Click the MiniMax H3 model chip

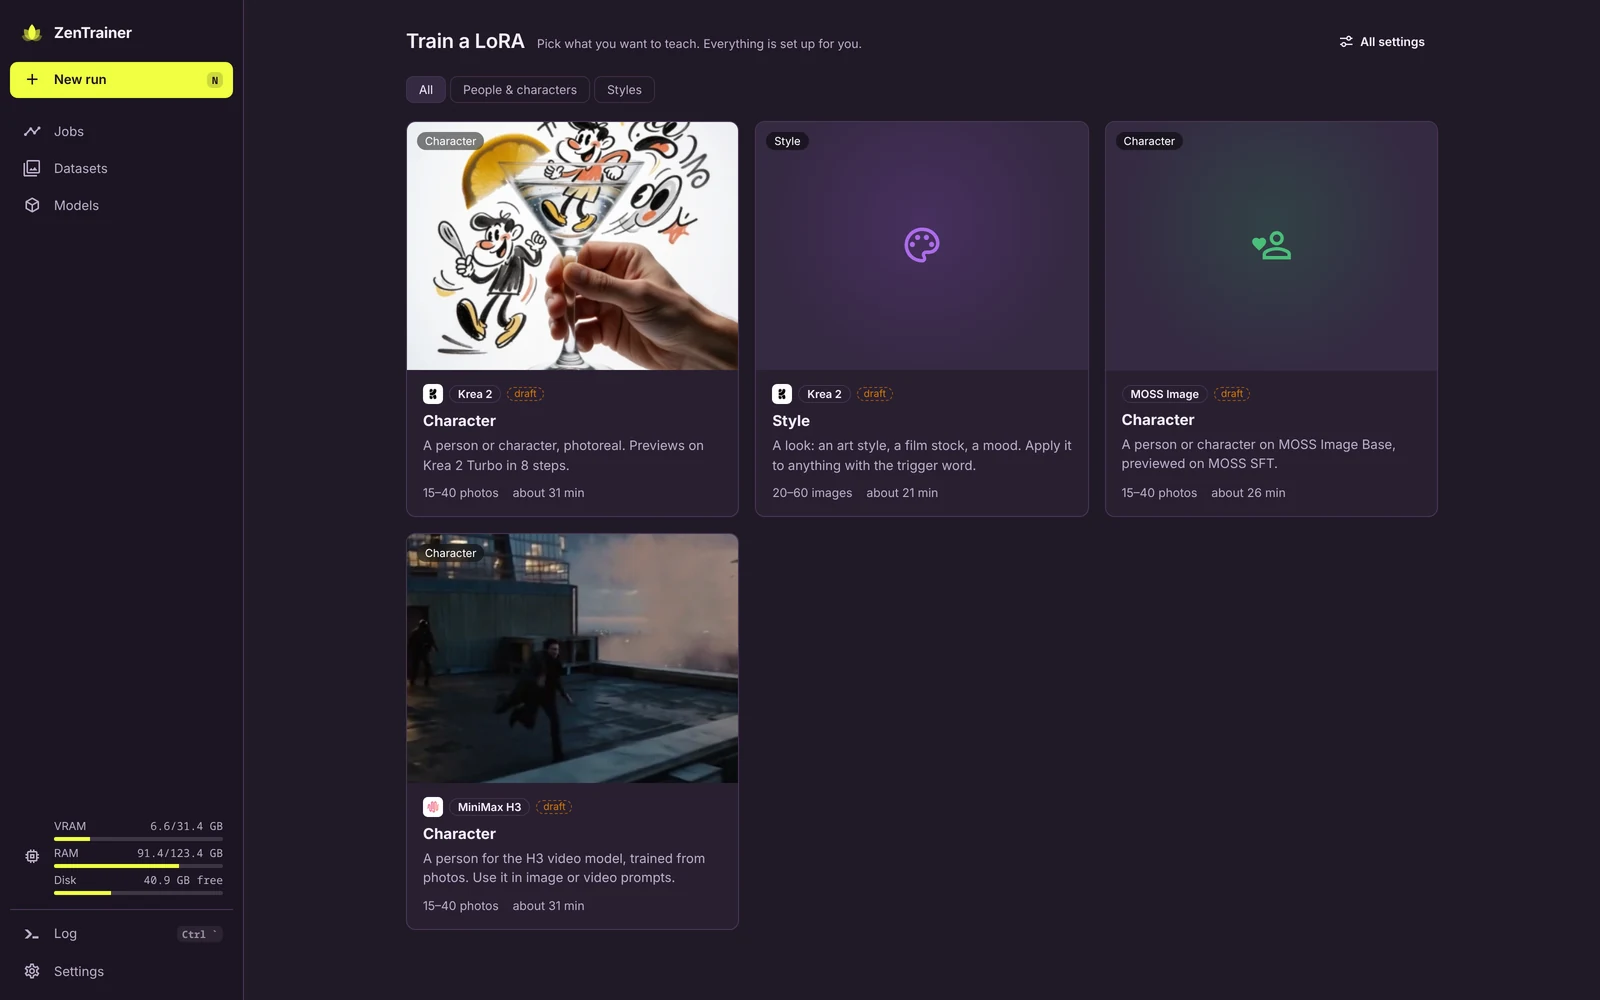tap(489, 807)
